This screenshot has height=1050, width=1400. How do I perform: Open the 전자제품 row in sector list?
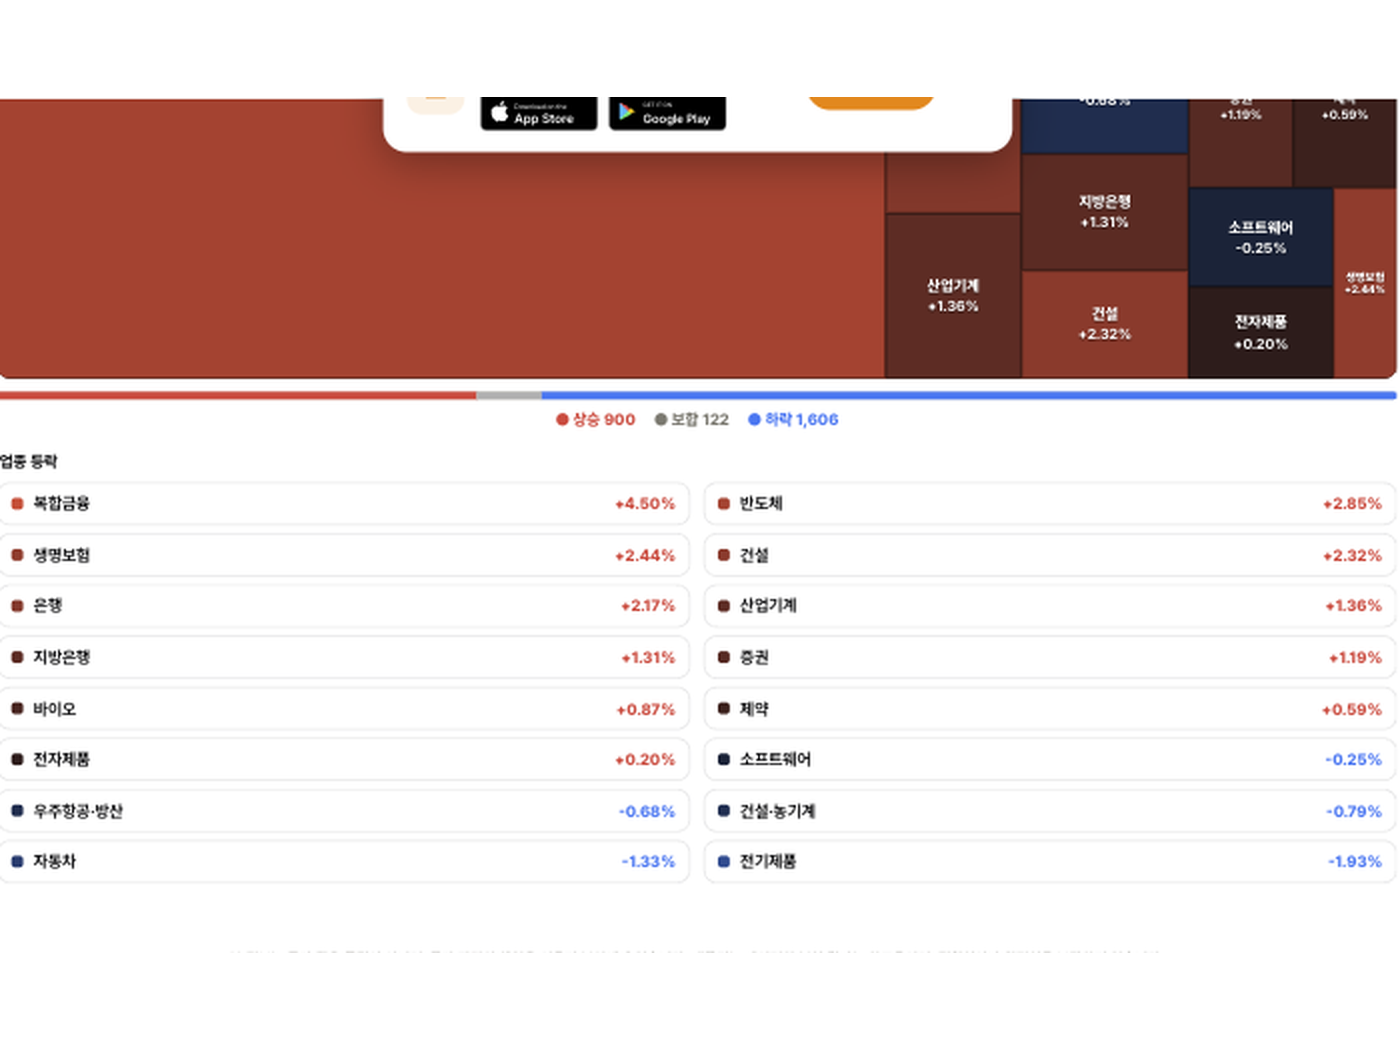(x=344, y=760)
